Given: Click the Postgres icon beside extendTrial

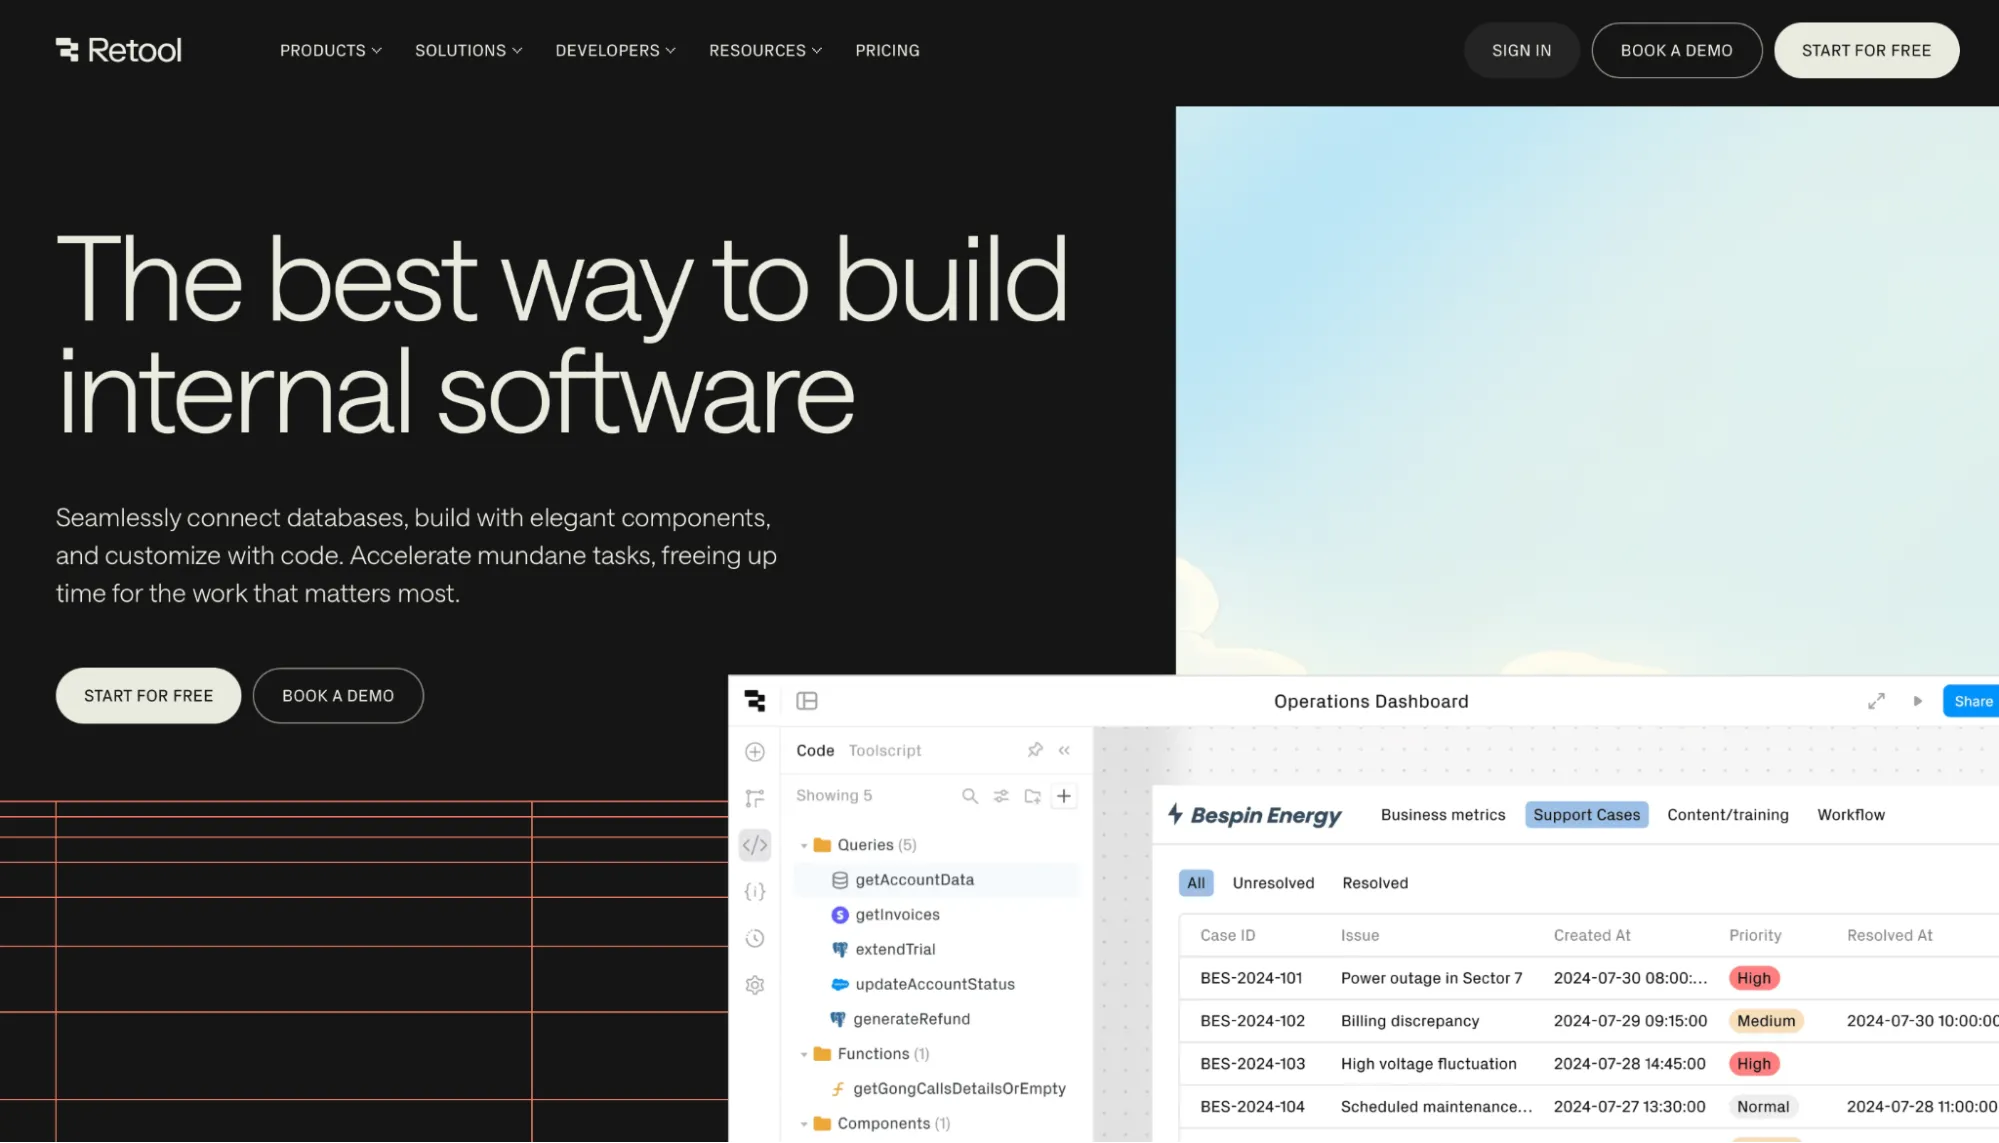Looking at the screenshot, I should tap(840, 950).
